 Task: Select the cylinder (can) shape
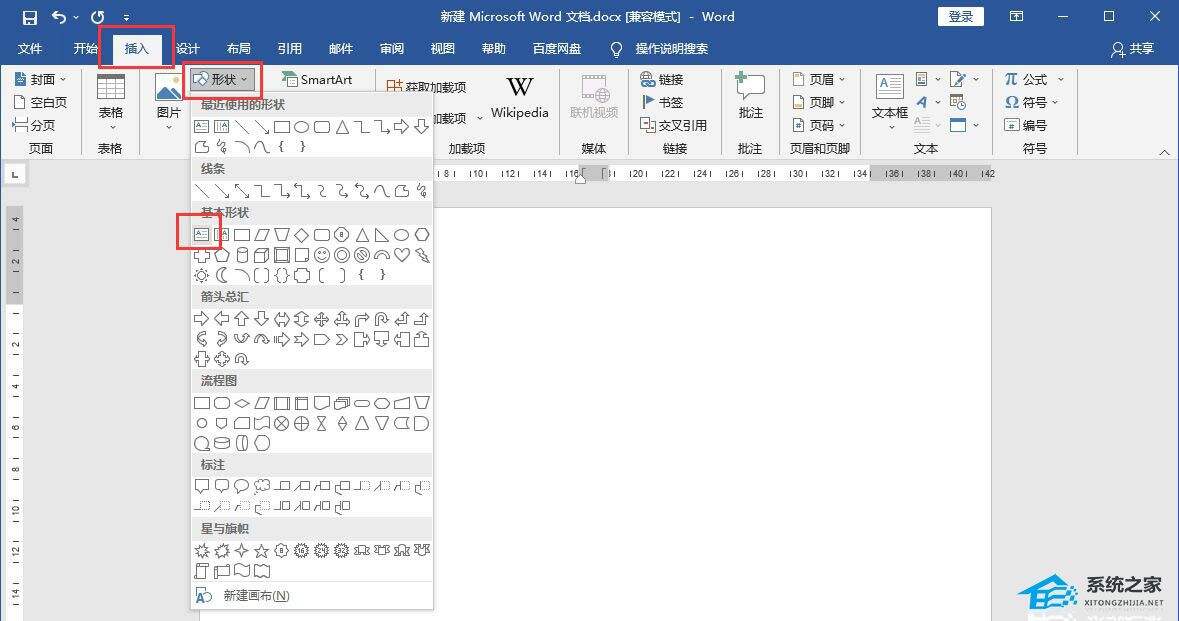point(242,255)
